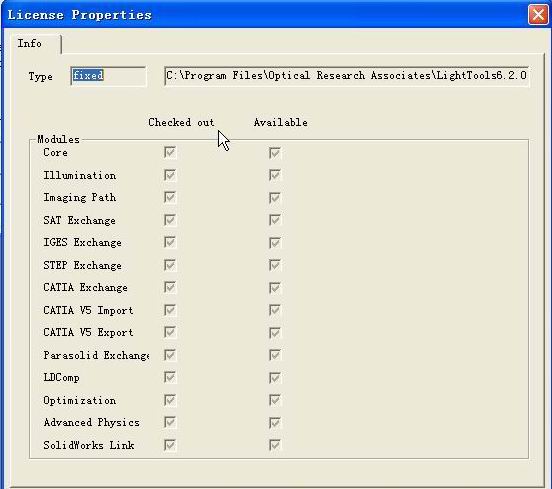Toggle Core checked out checkbox

click(x=170, y=152)
